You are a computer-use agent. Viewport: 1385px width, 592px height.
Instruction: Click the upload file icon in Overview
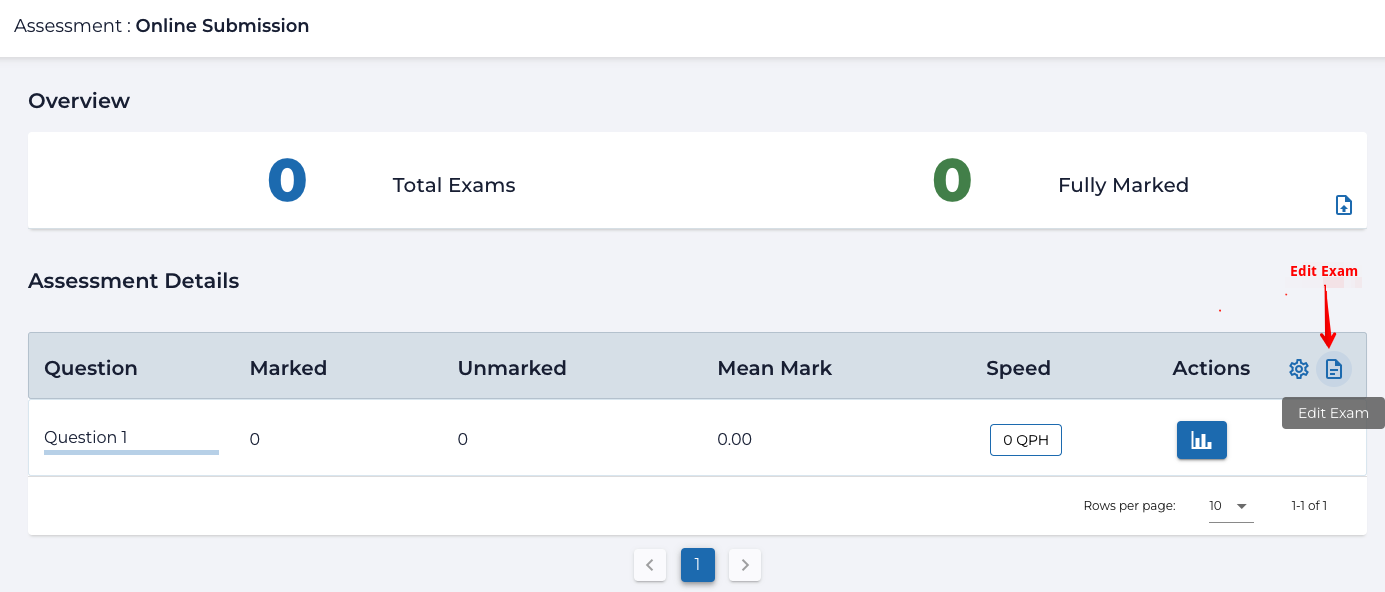(1344, 205)
